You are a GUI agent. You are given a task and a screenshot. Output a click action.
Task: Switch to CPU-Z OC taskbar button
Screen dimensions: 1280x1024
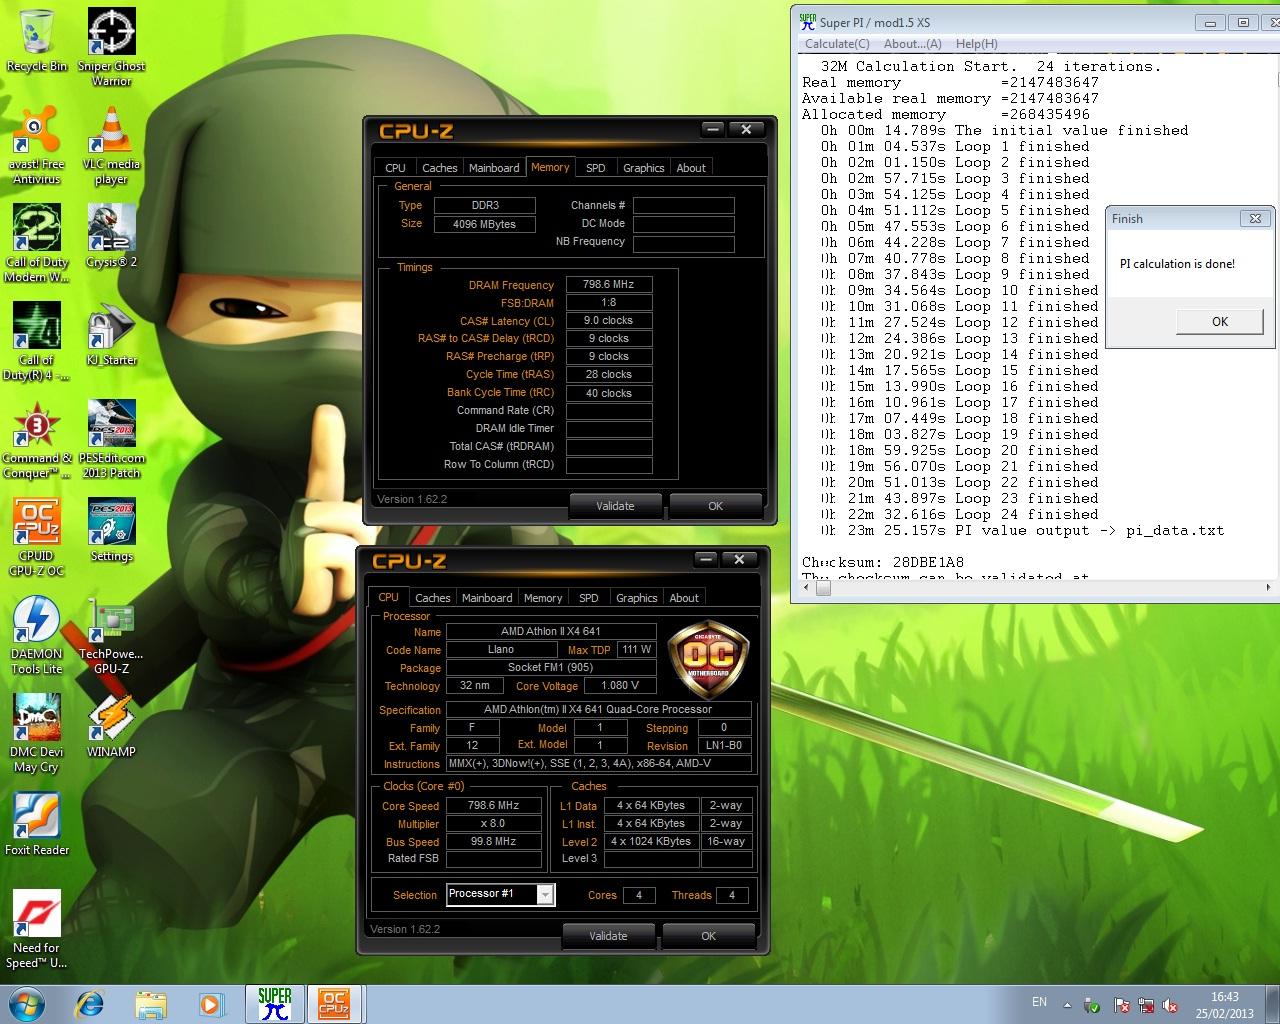click(335, 1004)
